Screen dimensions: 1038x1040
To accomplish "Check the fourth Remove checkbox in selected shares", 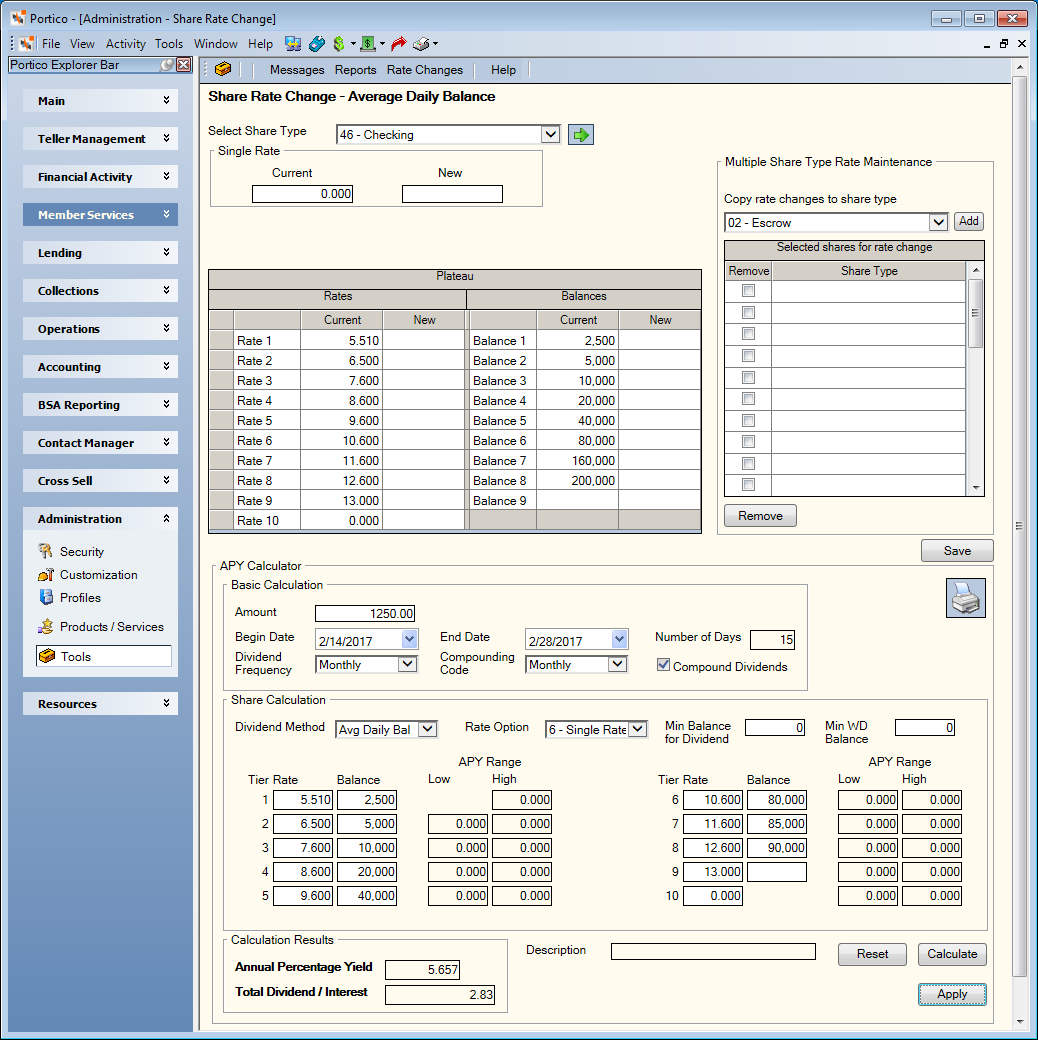I will (x=748, y=356).
